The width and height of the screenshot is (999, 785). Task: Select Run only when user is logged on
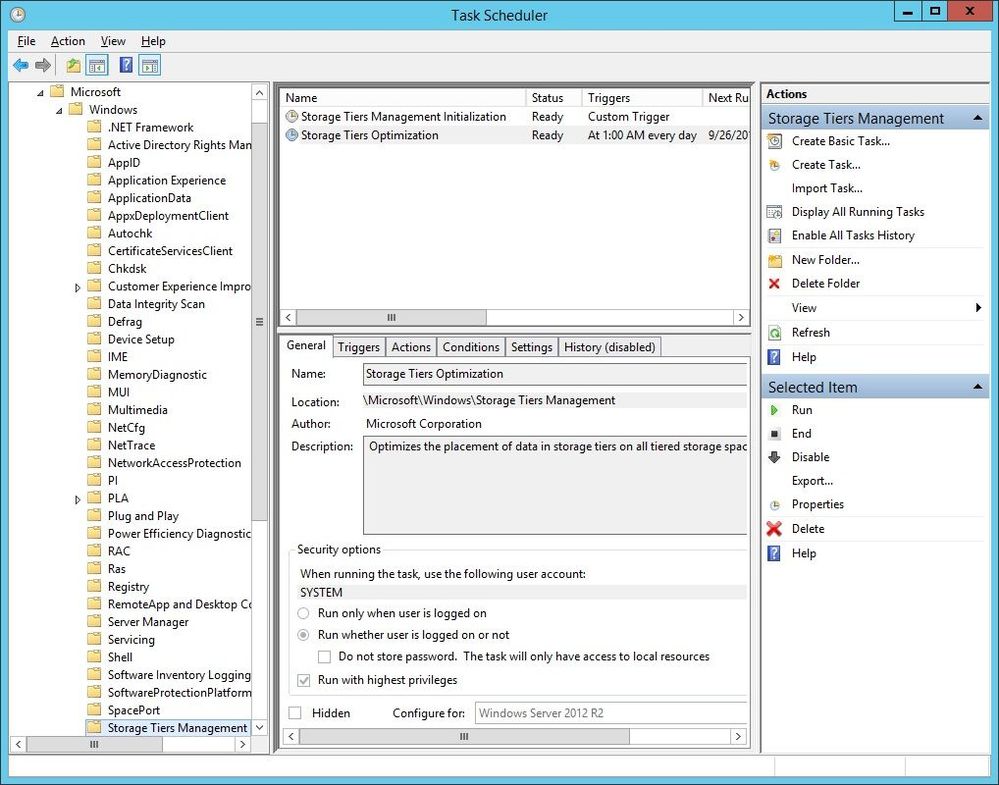(x=304, y=614)
